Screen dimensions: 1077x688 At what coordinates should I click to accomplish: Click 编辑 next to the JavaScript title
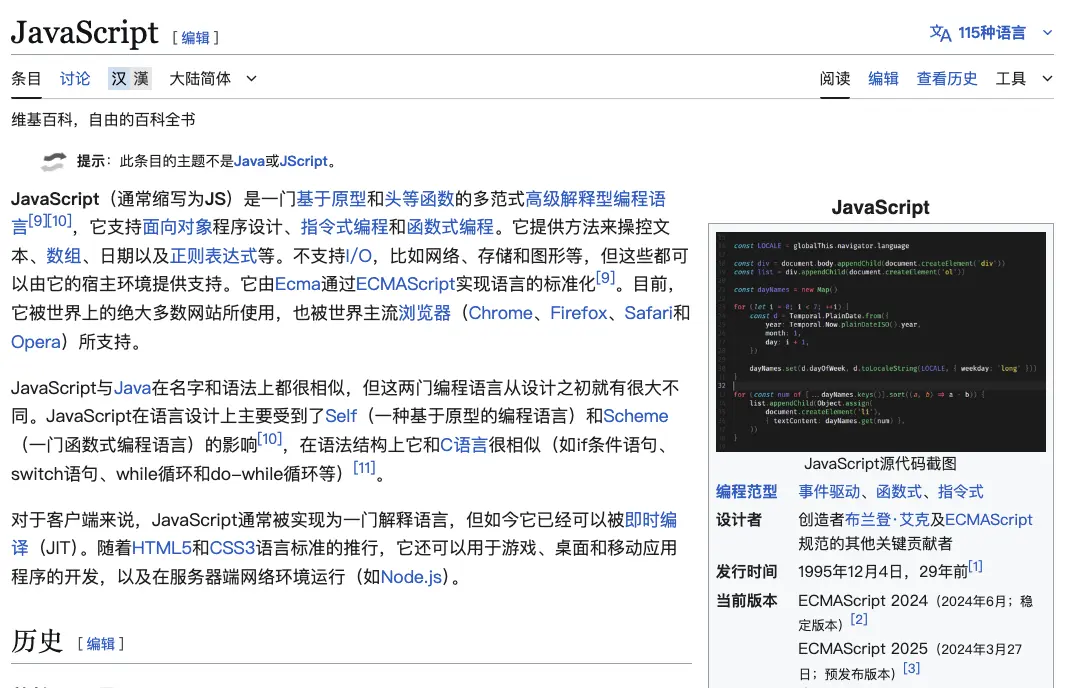click(196, 37)
